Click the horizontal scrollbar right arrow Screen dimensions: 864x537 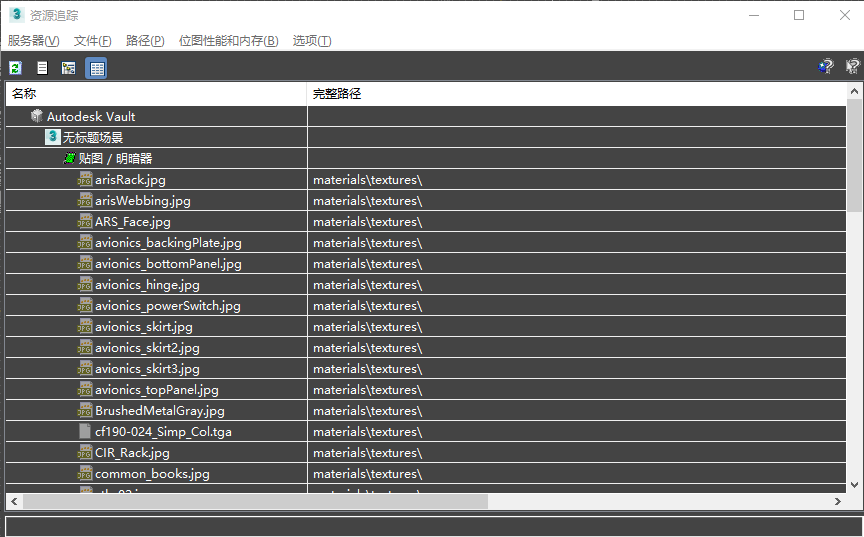coord(838,501)
